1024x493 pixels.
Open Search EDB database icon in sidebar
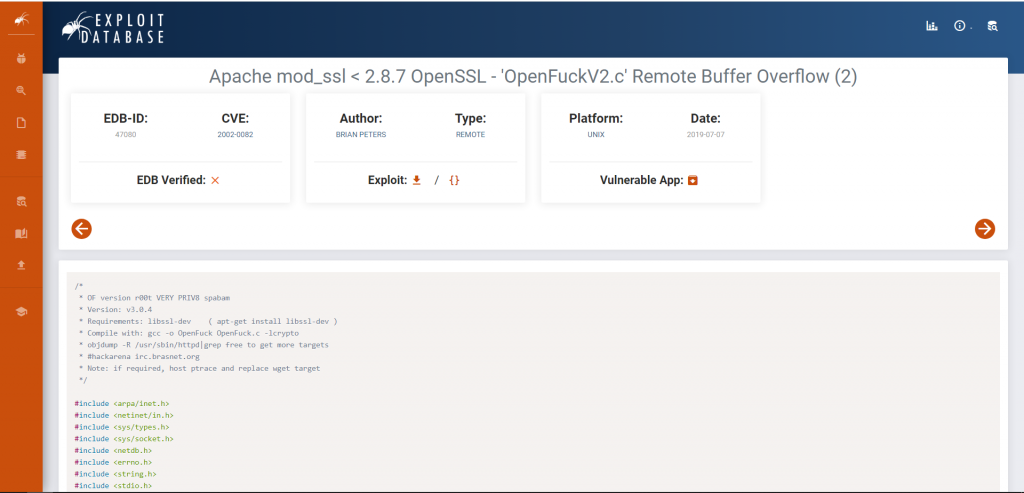[22, 202]
